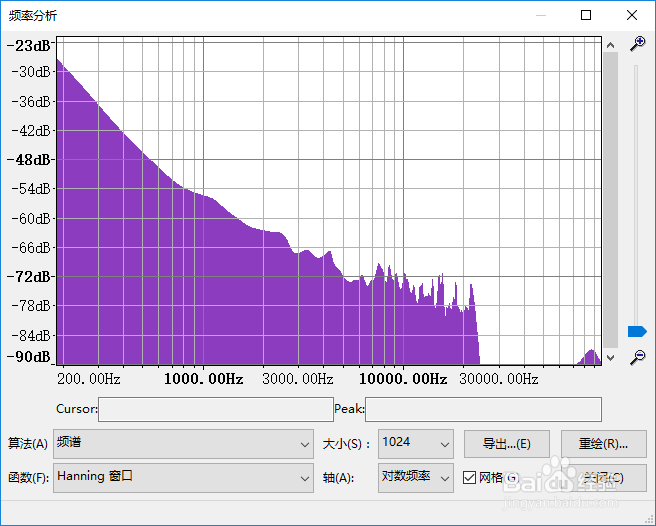Click the zoom out magnifier icon
This screenshot has height=526, width=656.
[638, 357]
